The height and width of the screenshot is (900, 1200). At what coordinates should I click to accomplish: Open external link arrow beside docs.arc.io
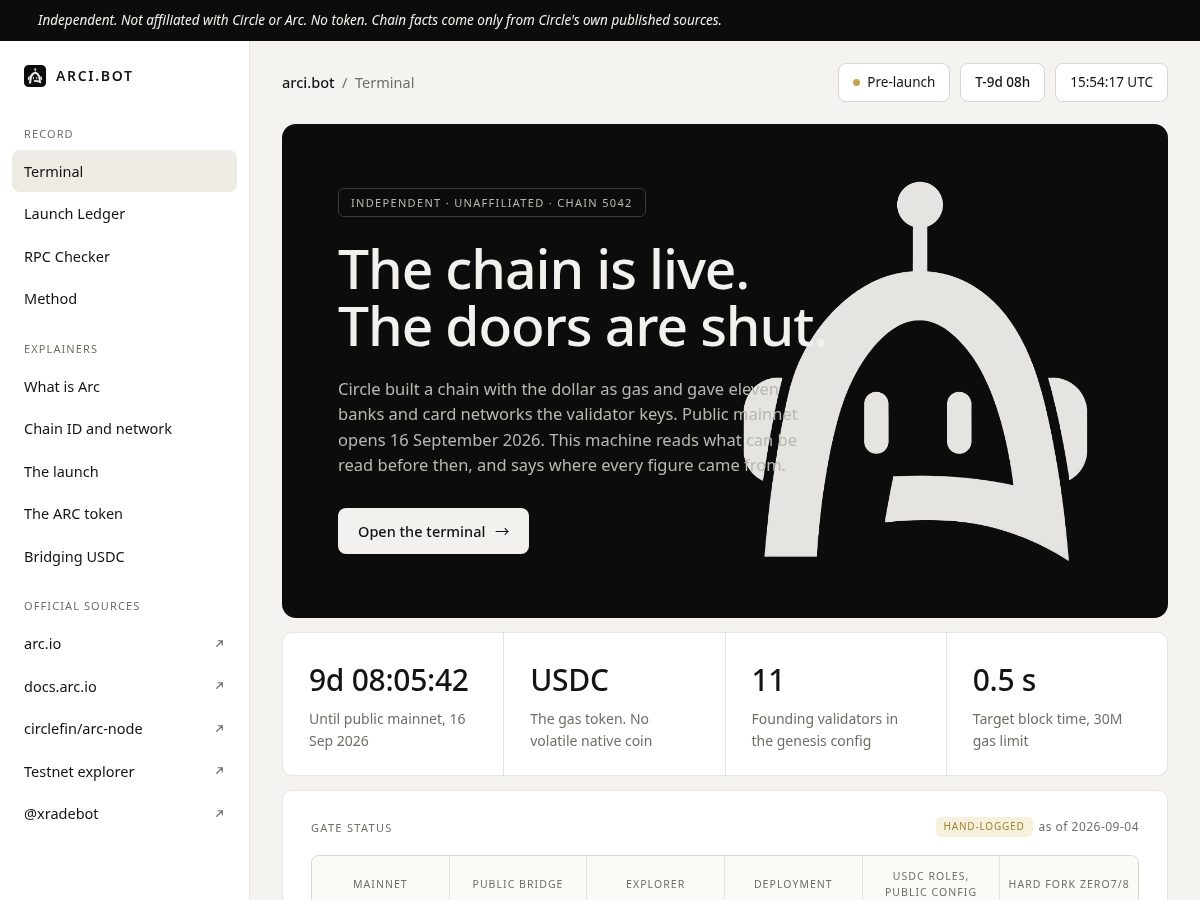point(220,686)
